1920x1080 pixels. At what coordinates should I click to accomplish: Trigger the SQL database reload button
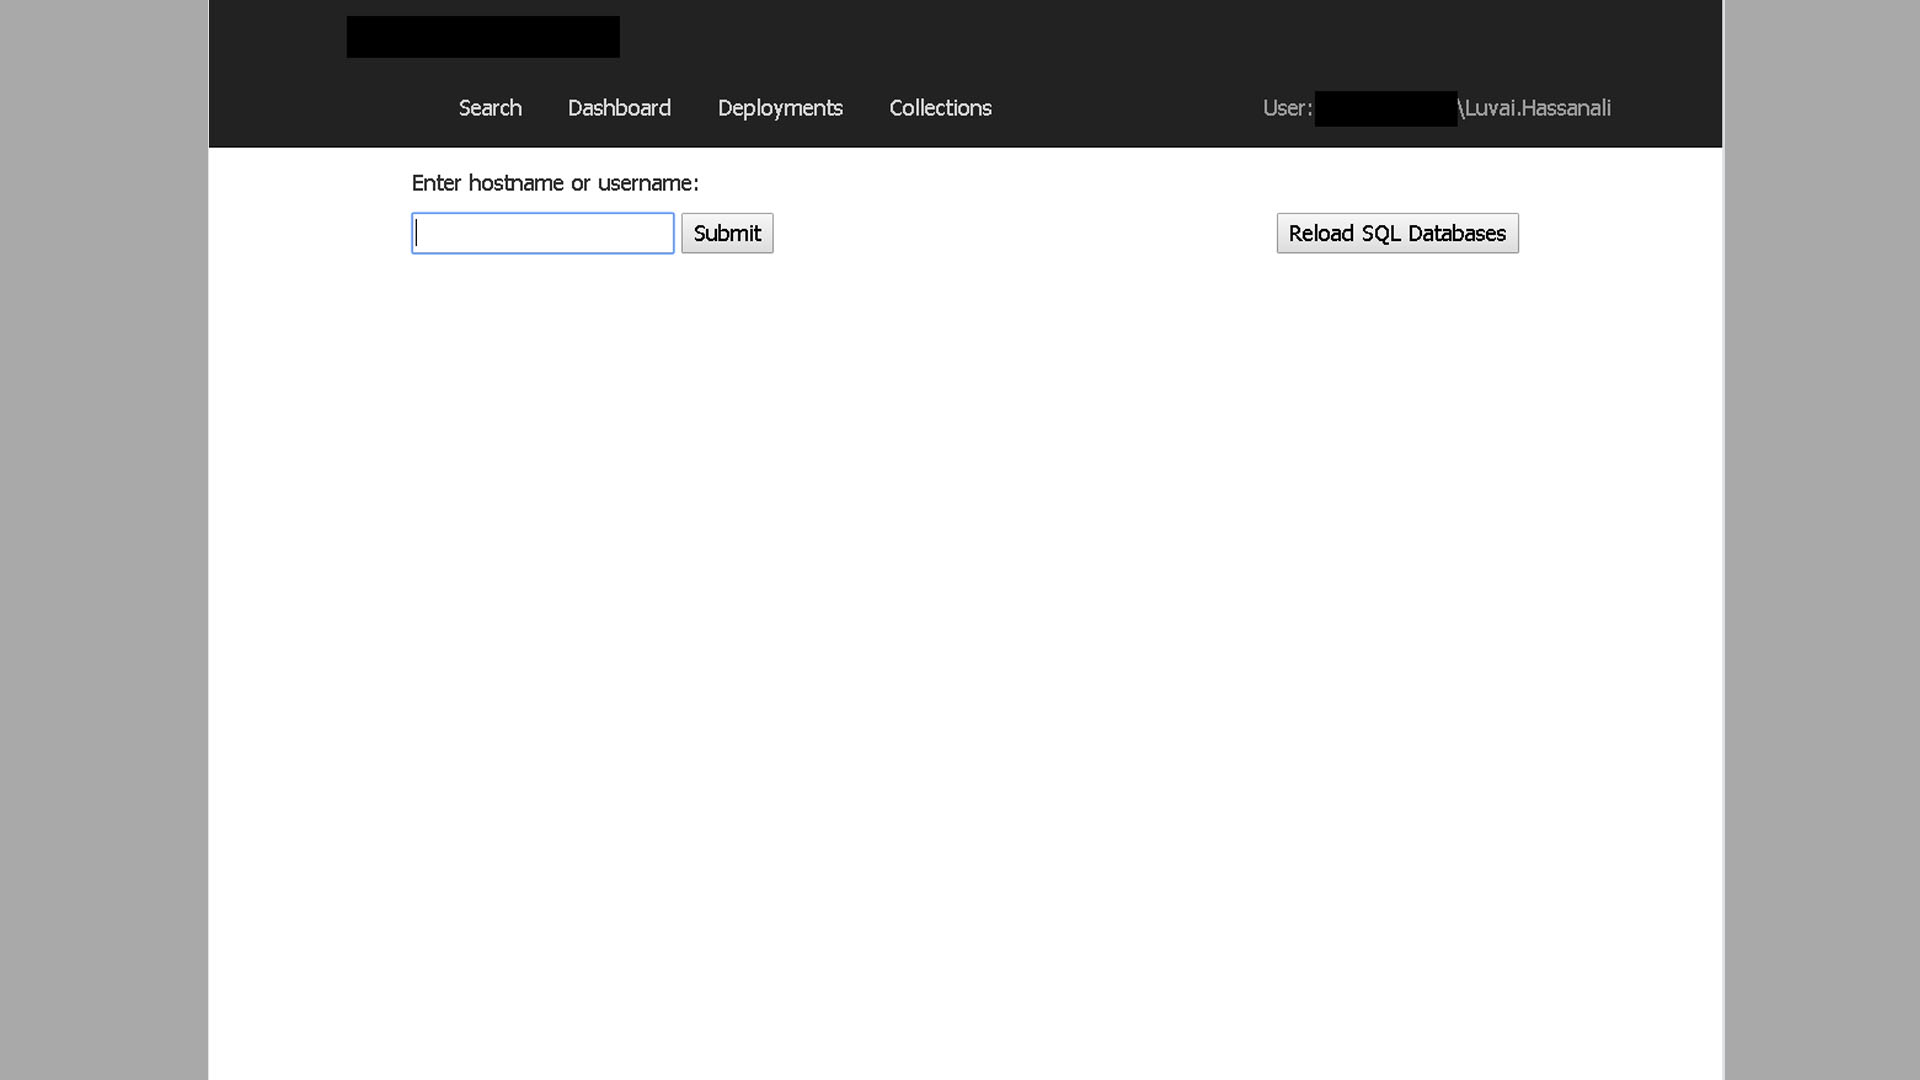coord(1397,233)
